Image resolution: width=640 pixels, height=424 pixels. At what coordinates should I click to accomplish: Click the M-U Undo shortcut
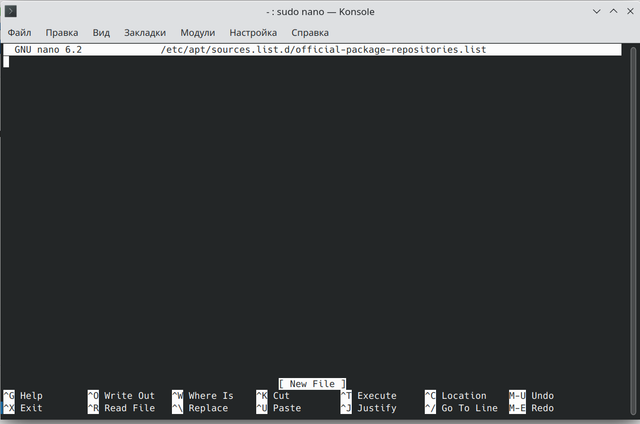pos(531,396)
